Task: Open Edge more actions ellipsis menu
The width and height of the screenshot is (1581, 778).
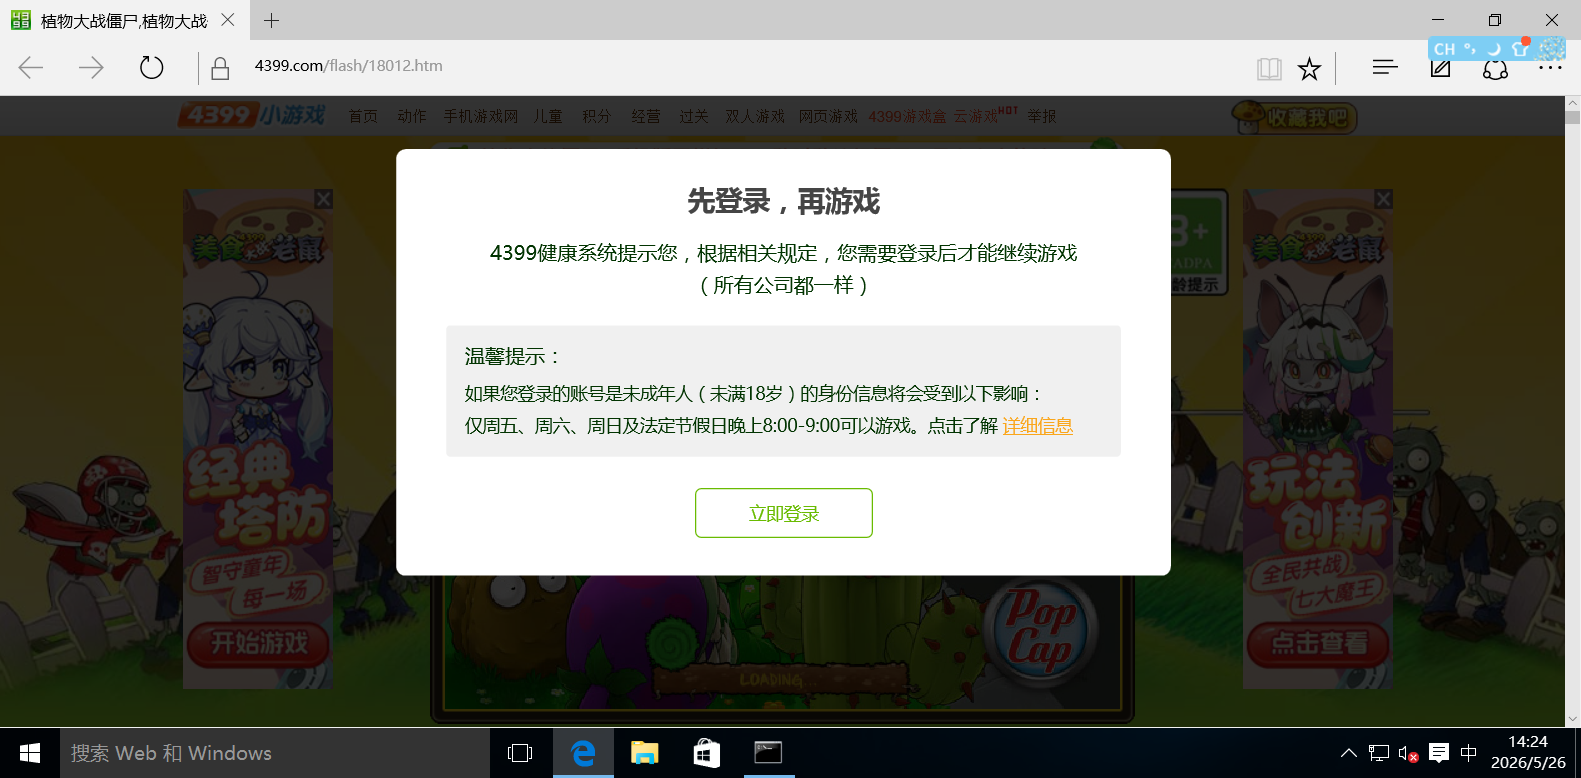Action: click(1550, 68)
